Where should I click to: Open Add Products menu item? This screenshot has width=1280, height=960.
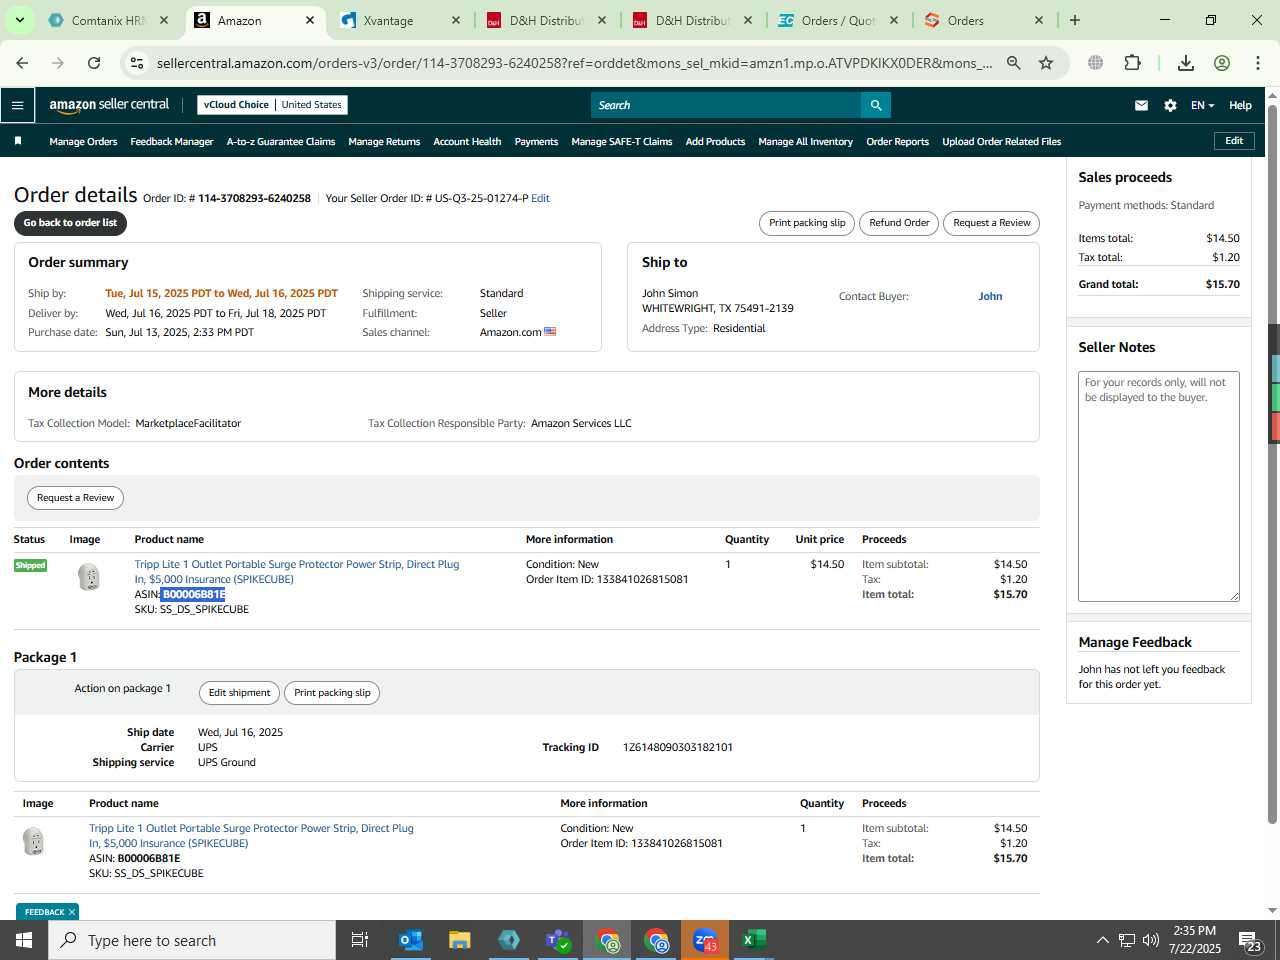715,142
